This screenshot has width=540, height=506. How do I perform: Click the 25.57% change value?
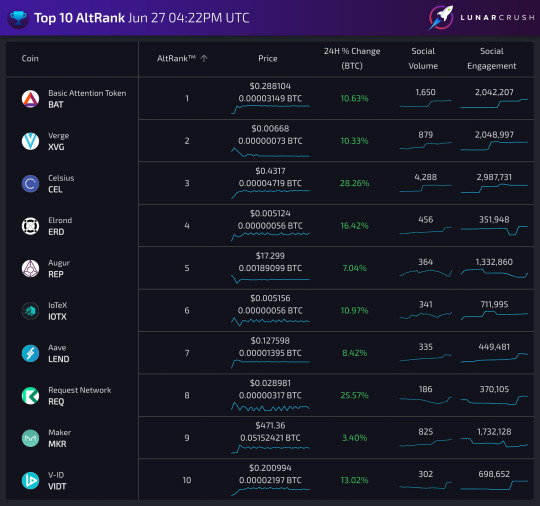click(x=354, y=395)
